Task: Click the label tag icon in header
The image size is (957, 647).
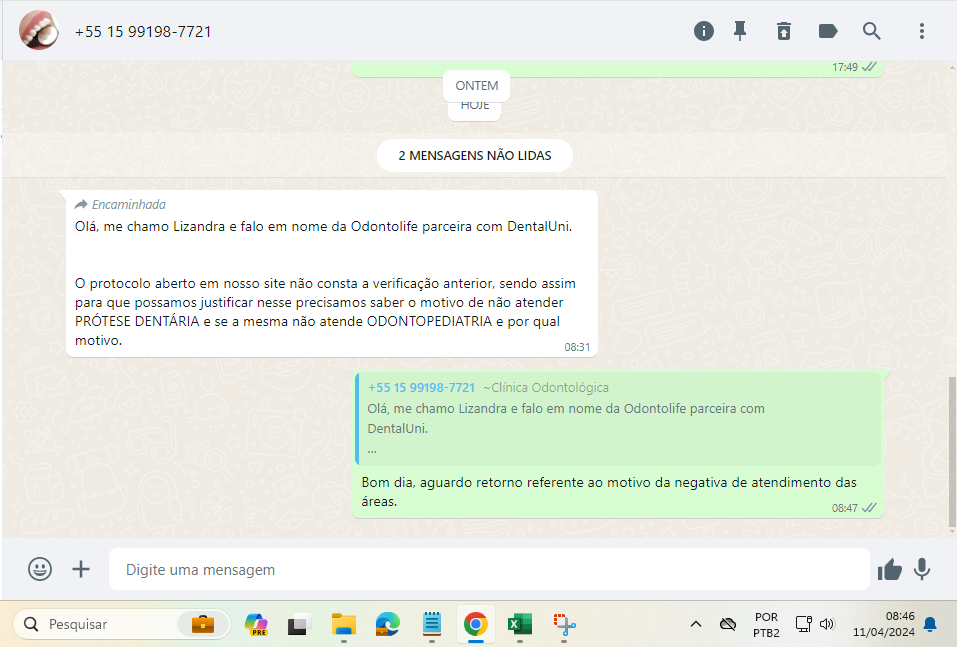Action: pos(828,31)
